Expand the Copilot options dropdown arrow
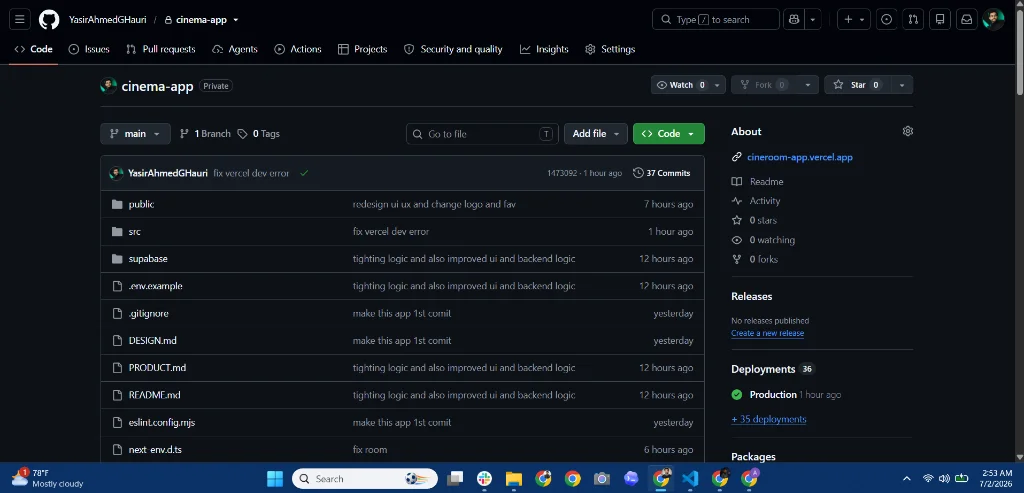The image size is (1024, 493). tap(812, 20)
